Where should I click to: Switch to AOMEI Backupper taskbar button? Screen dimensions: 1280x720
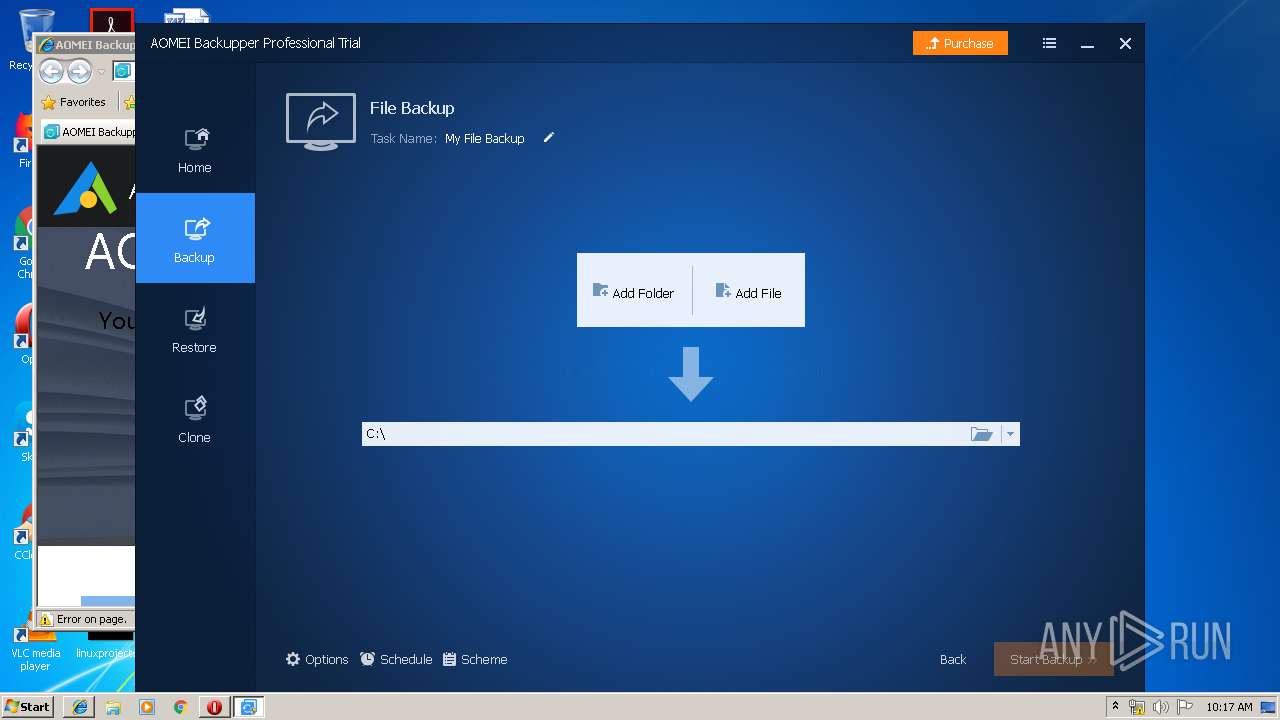248,707
